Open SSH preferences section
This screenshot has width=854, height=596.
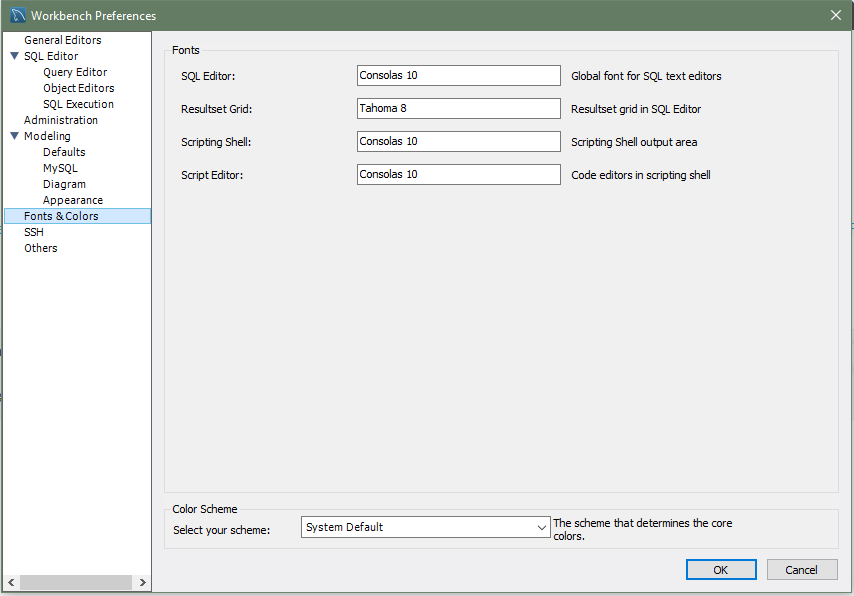(34, 232)
